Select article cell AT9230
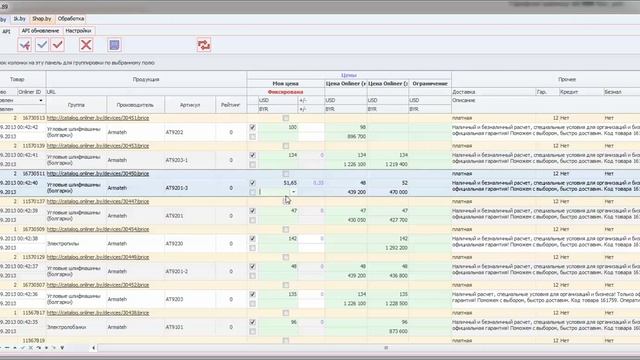The image size is (640, 360). click(x=190, y=244)
